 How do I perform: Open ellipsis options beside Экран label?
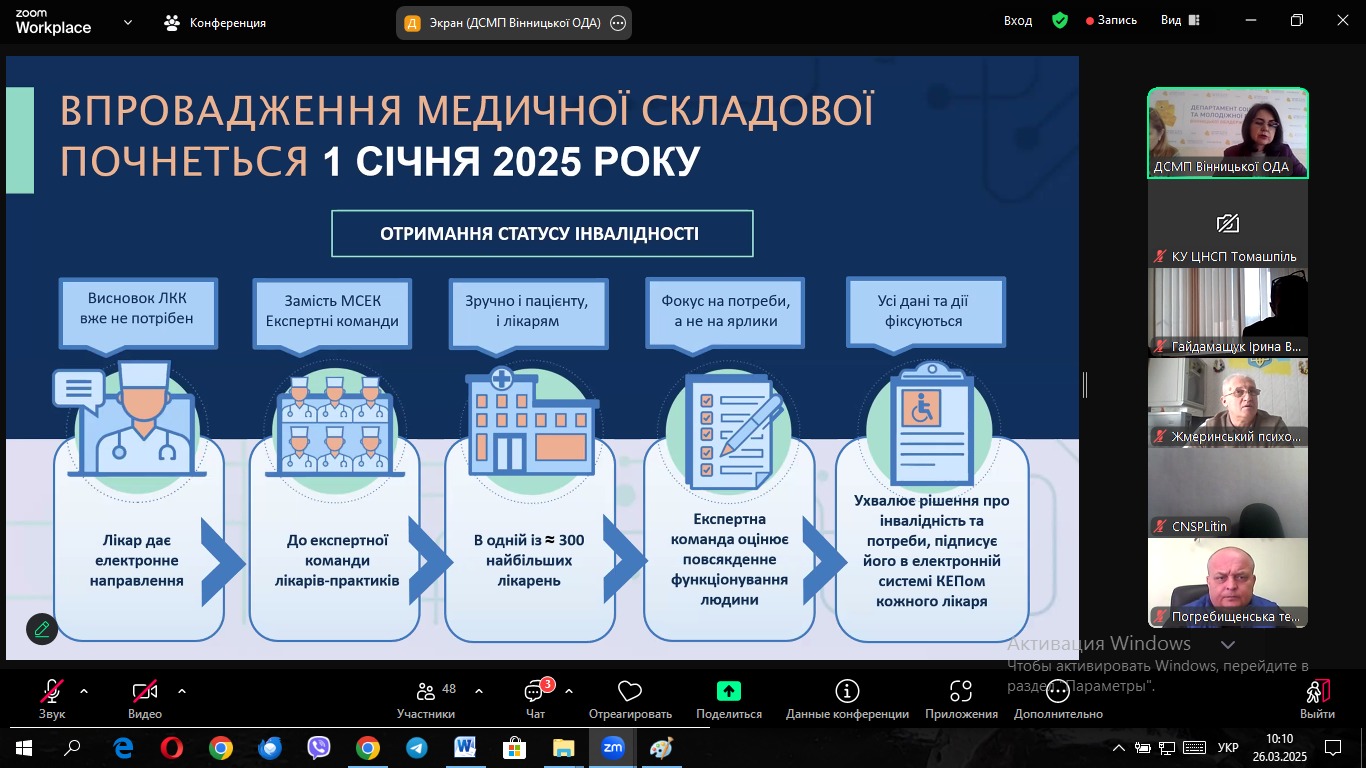tap(618, 23)
